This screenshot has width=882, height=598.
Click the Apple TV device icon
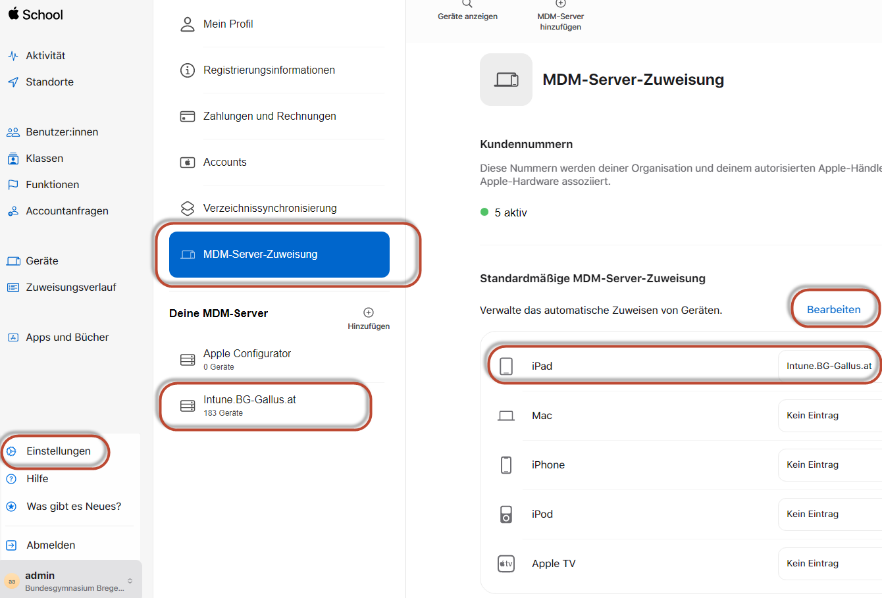click(506, 563)
